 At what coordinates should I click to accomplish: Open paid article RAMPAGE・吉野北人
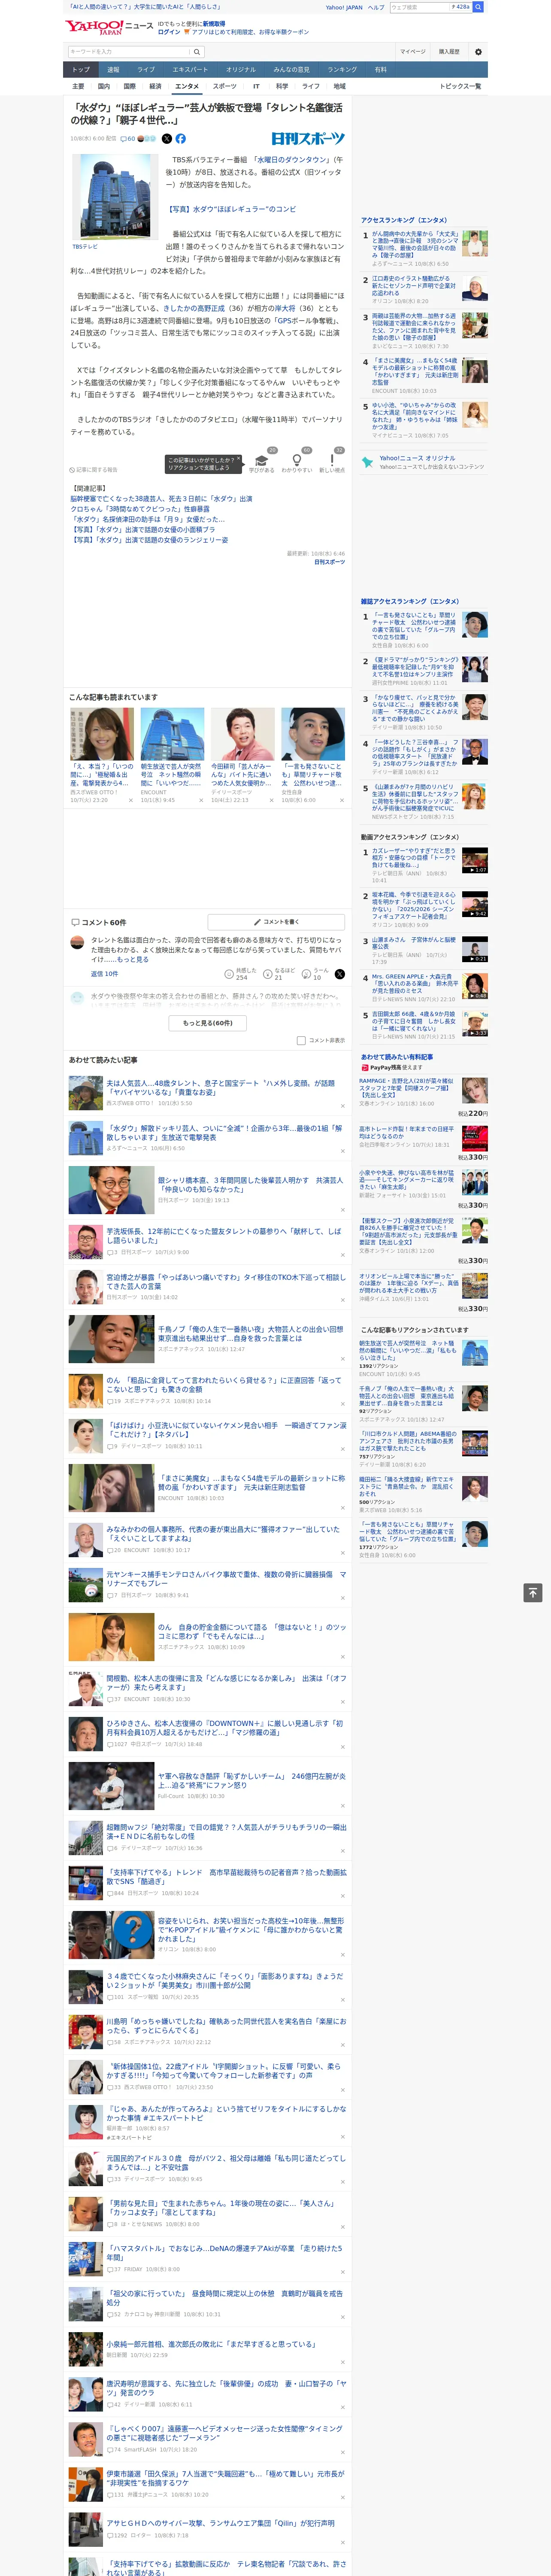406,1088
